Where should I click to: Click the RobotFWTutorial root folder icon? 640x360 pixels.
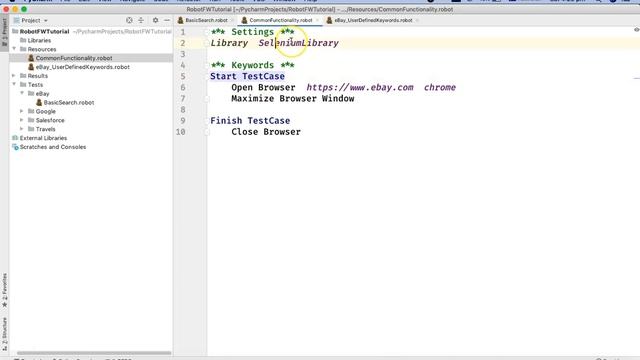pyautogui.click(x=15, y=31)
